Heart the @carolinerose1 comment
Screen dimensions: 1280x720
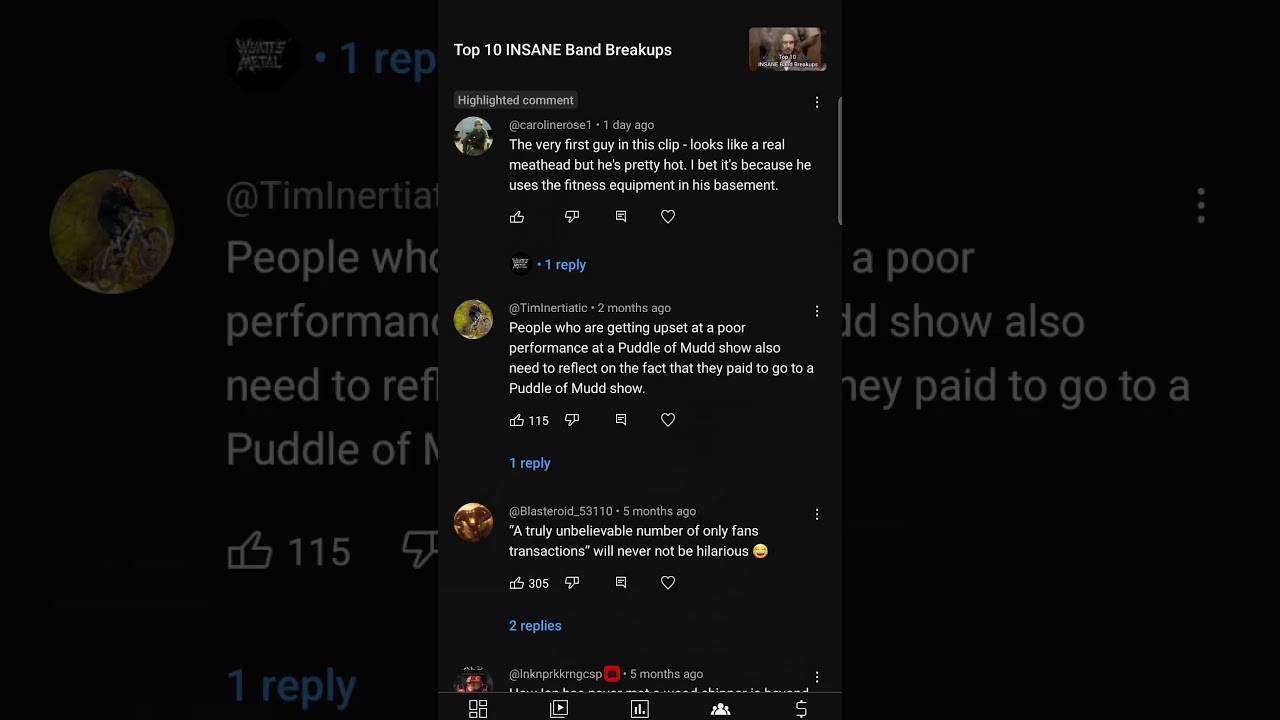(x=668, y=217)
